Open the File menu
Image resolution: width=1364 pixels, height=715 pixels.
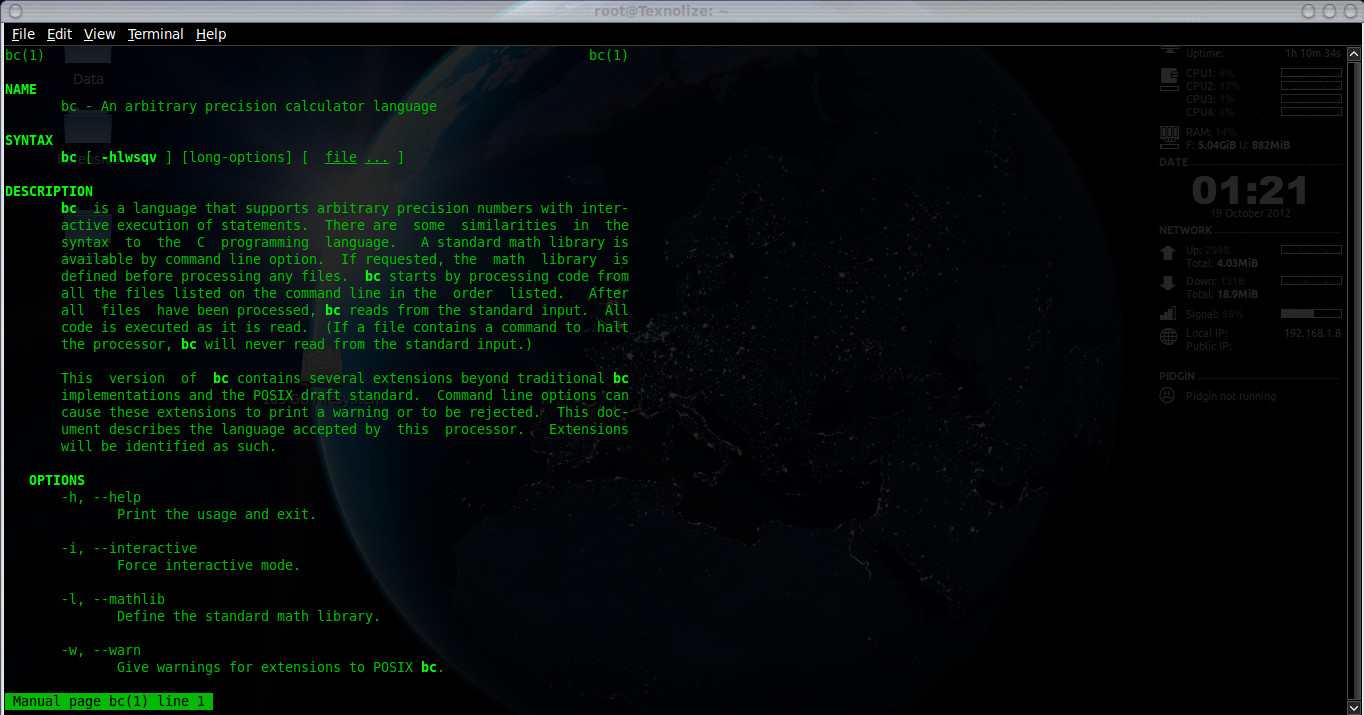(x=23, y=34)
